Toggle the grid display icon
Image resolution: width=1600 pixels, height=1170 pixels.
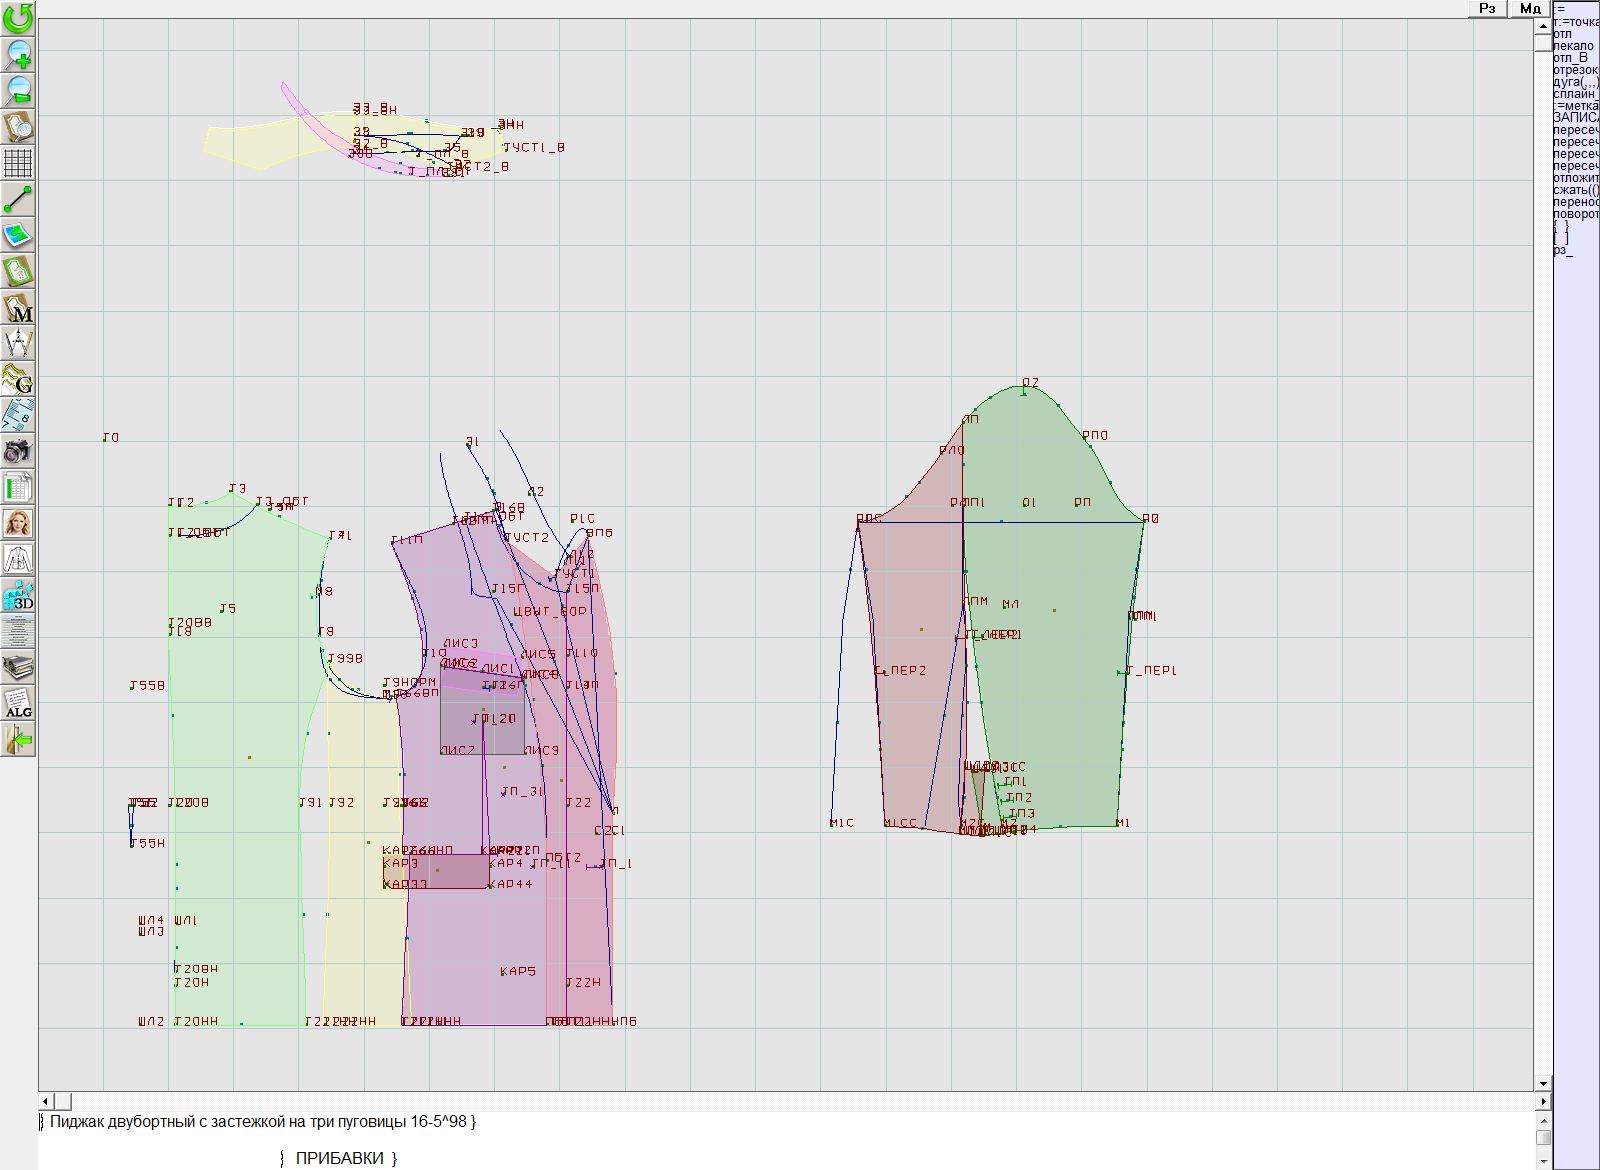[x=18, y=162]
